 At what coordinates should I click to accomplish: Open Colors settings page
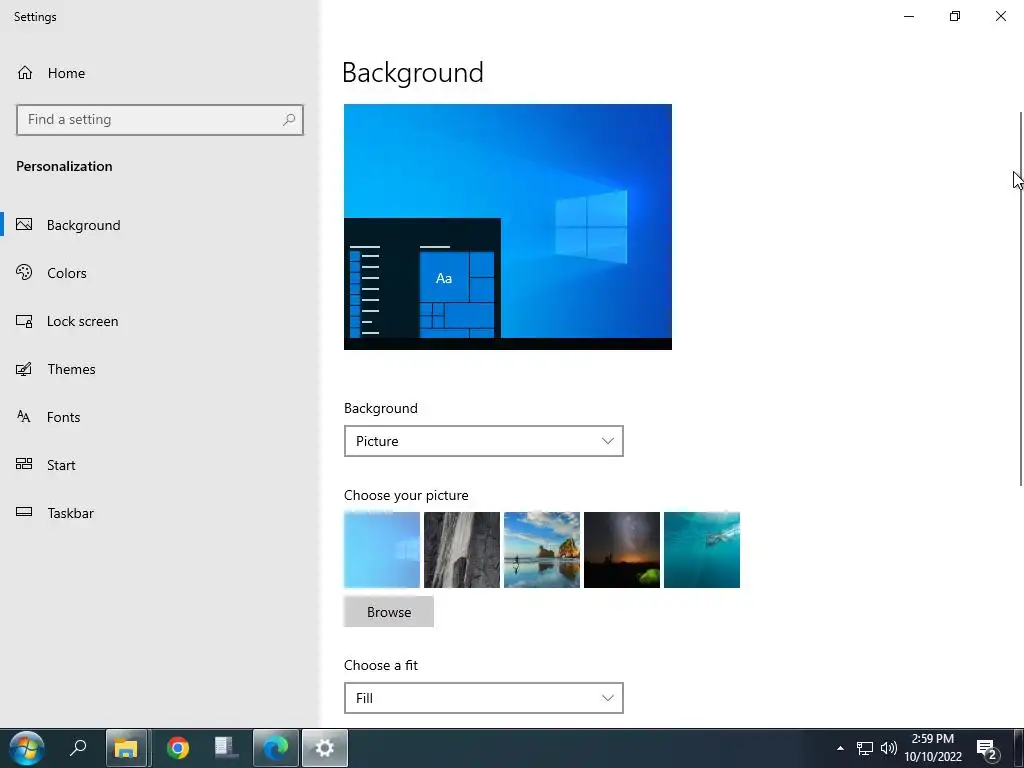point(67,273)
